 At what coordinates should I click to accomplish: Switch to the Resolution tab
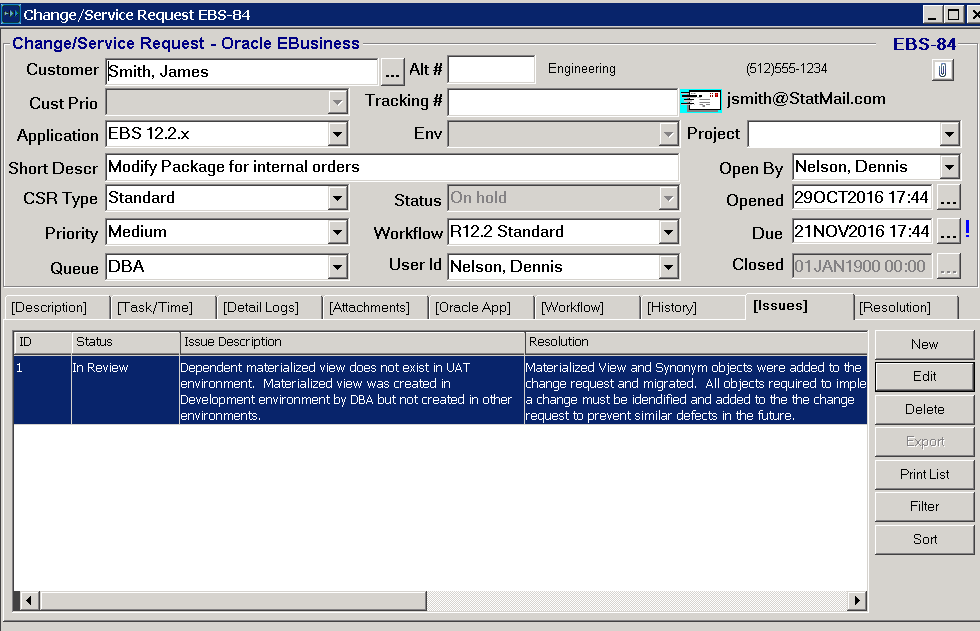click(x=906, y=307)
